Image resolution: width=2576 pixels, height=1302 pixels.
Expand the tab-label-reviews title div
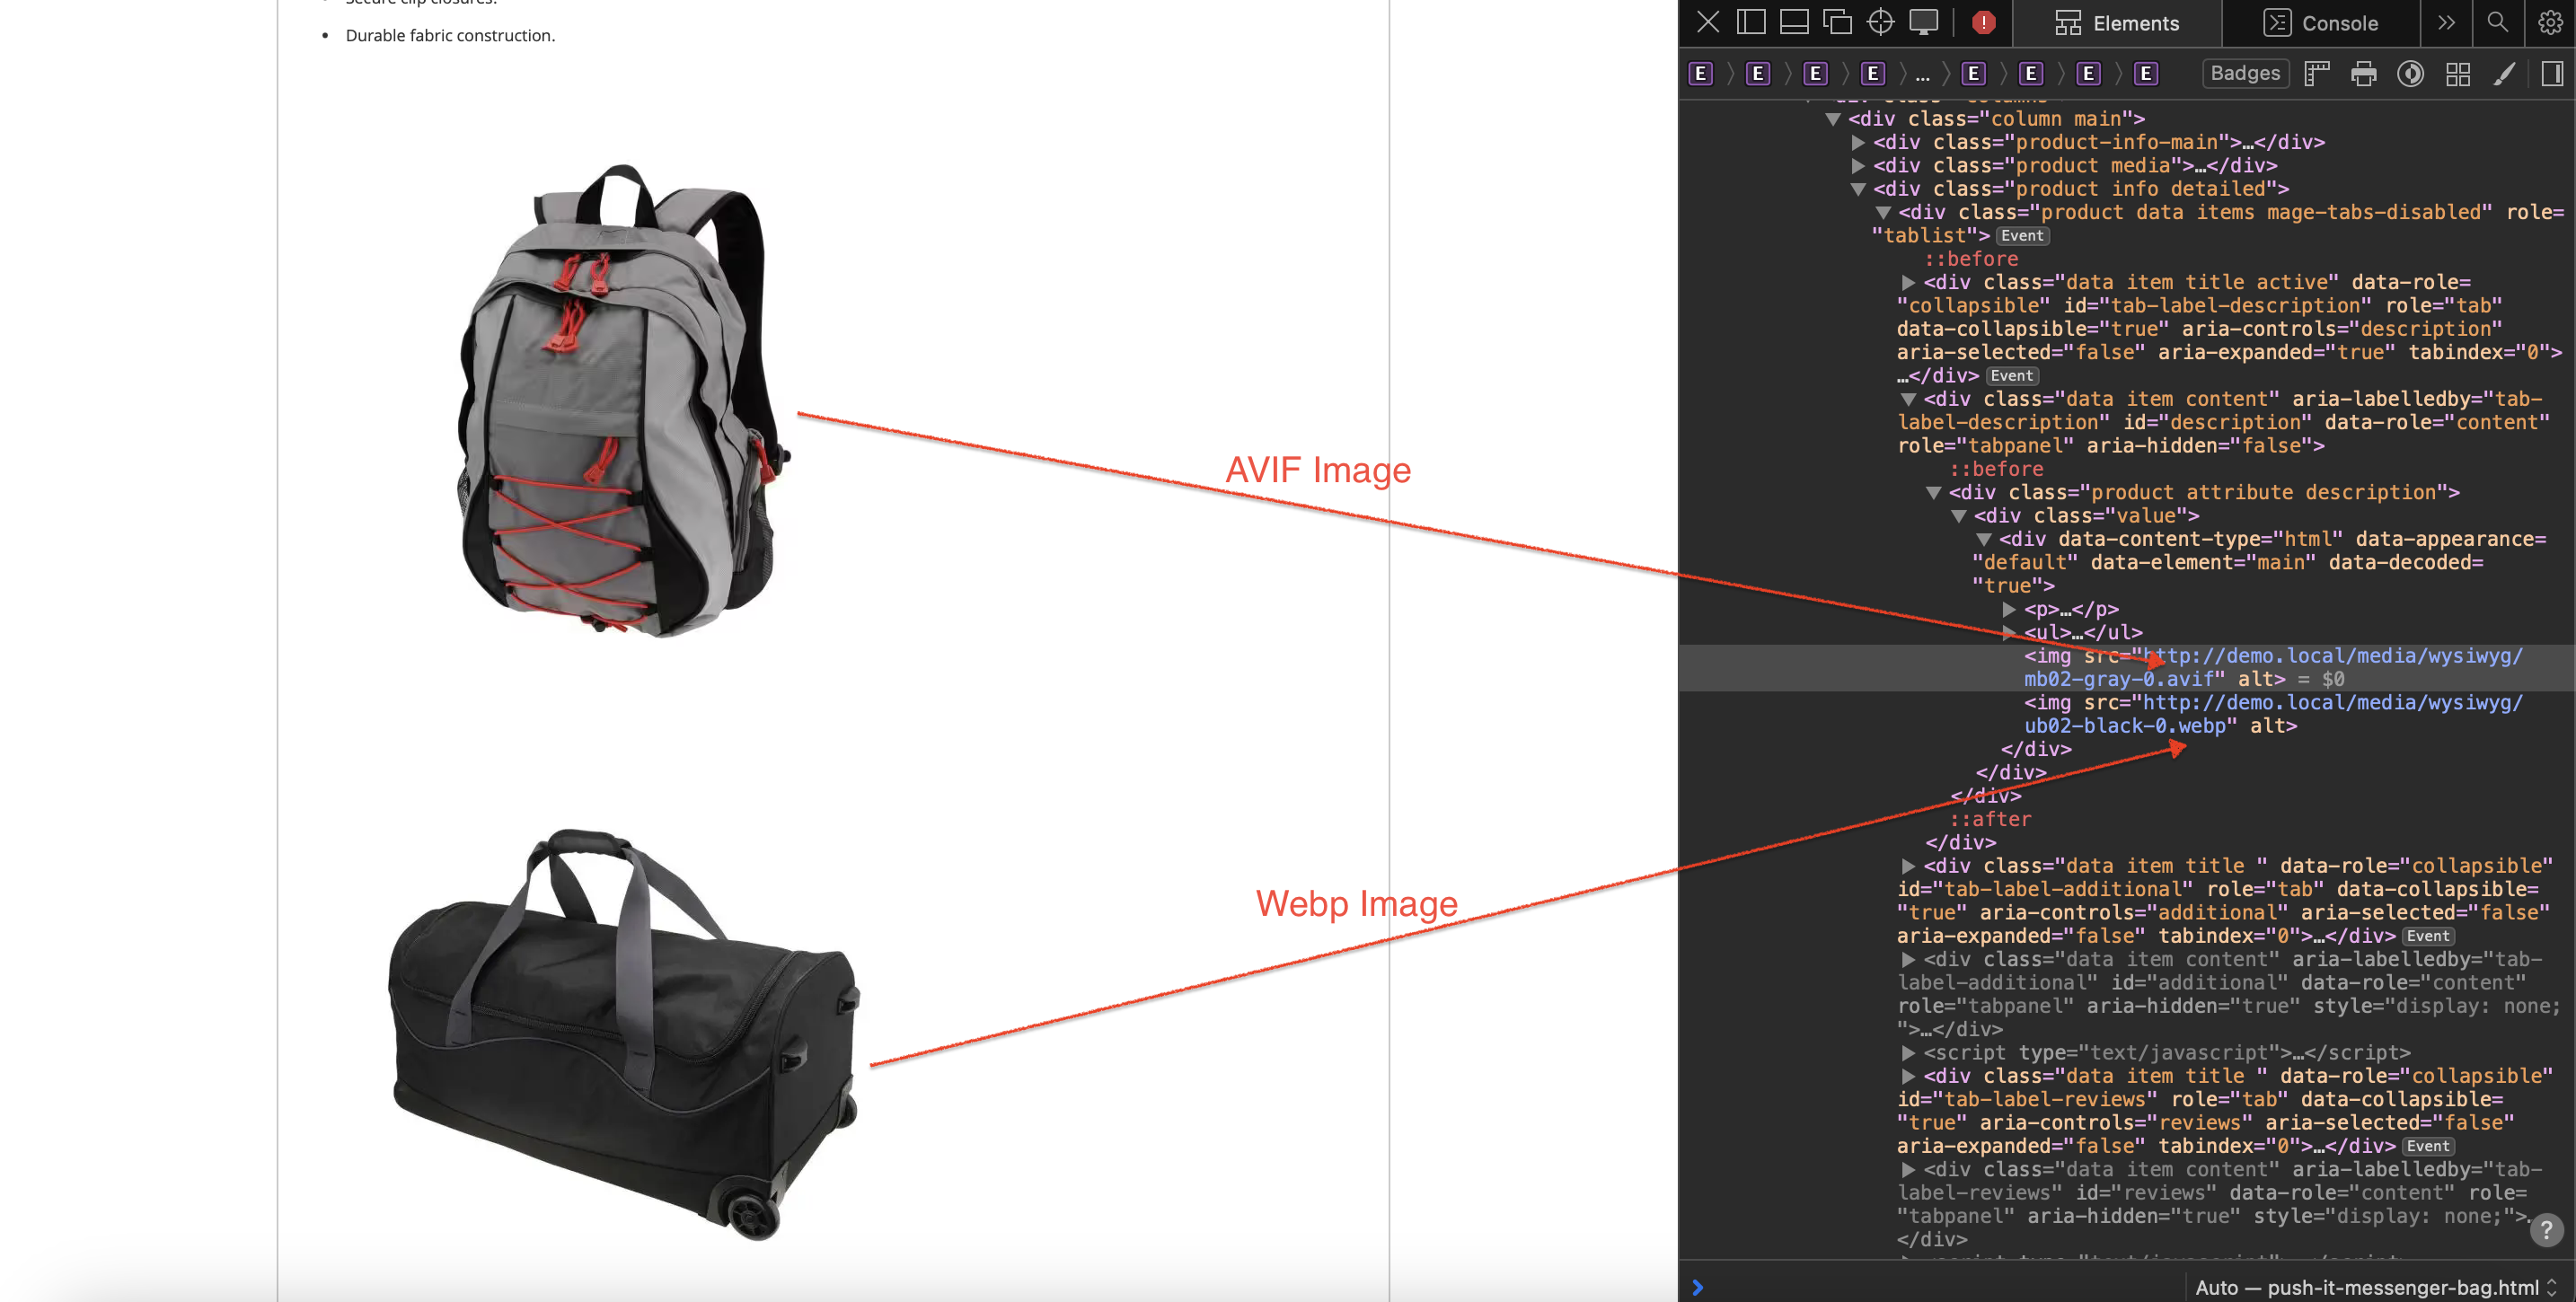pyautogui.click(x=1908, y=1076)
